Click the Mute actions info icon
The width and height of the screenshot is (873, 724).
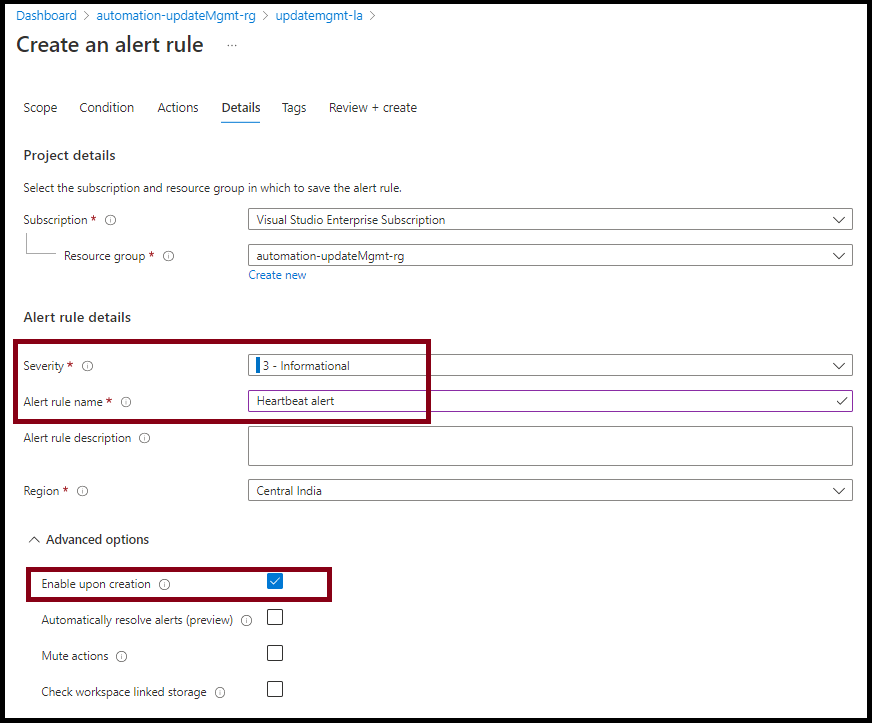(121, 655)
